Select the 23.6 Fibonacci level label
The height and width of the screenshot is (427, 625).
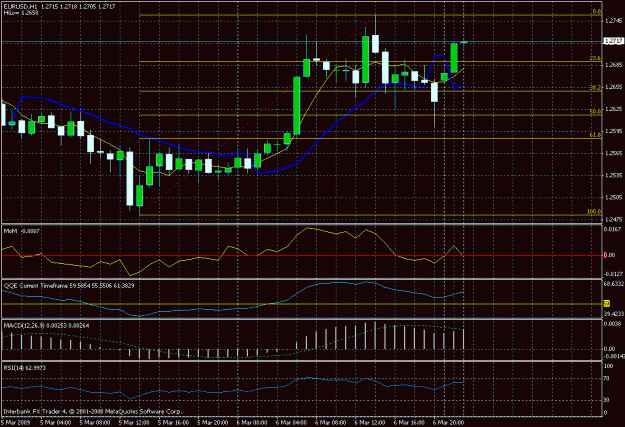(595, 59)
